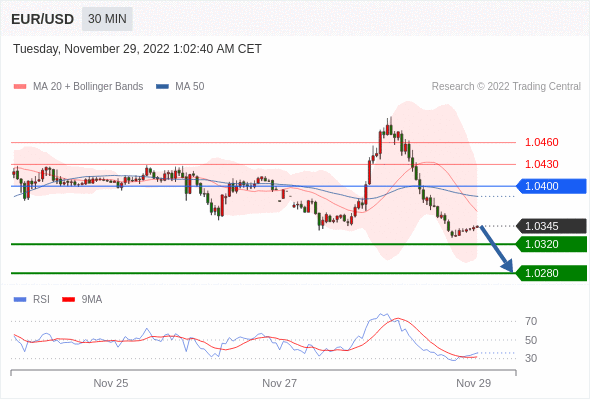Click the 9MA legend red swatch
Screen dimensions: 590x400
pyautogui.click(x=68, y=300)
